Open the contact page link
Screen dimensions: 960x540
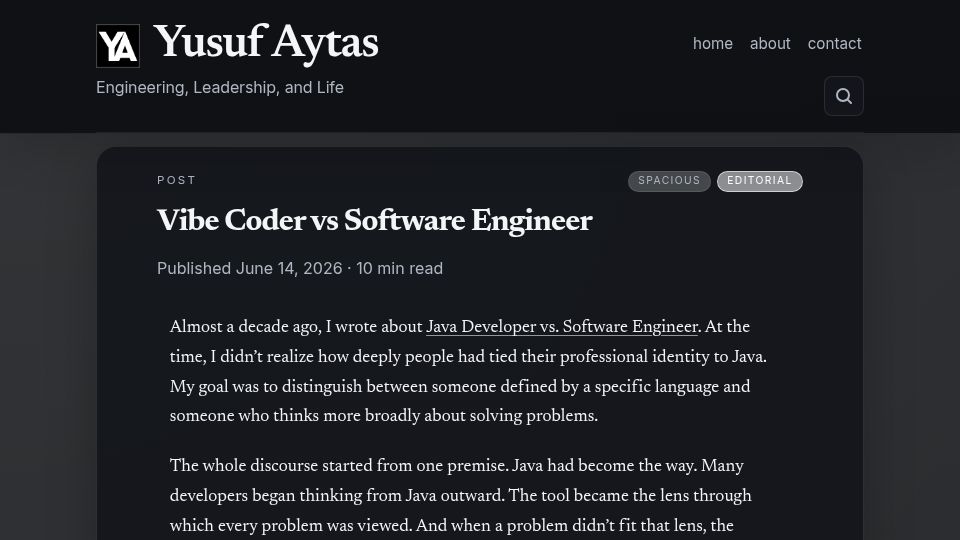[834, 43]
